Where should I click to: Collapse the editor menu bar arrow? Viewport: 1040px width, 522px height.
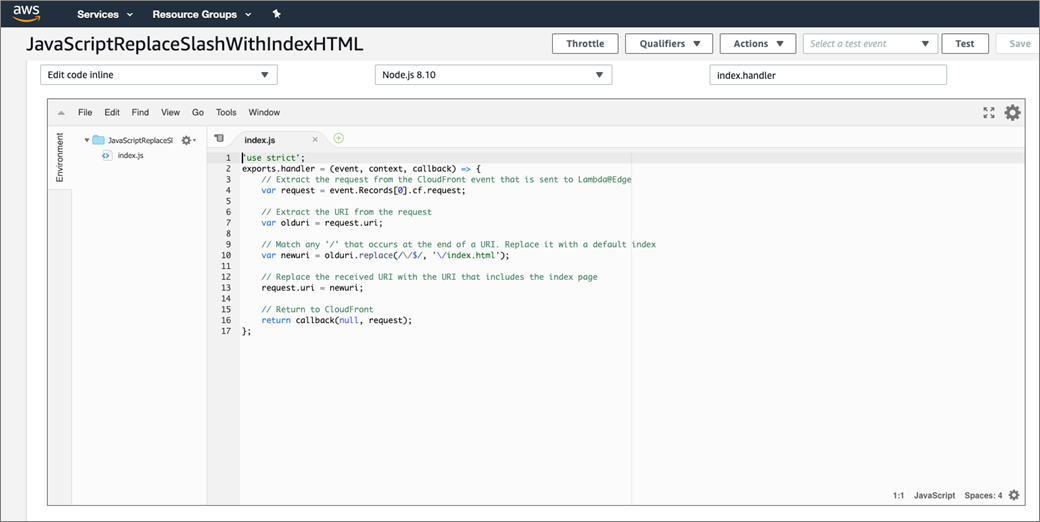tap(61, 113)
